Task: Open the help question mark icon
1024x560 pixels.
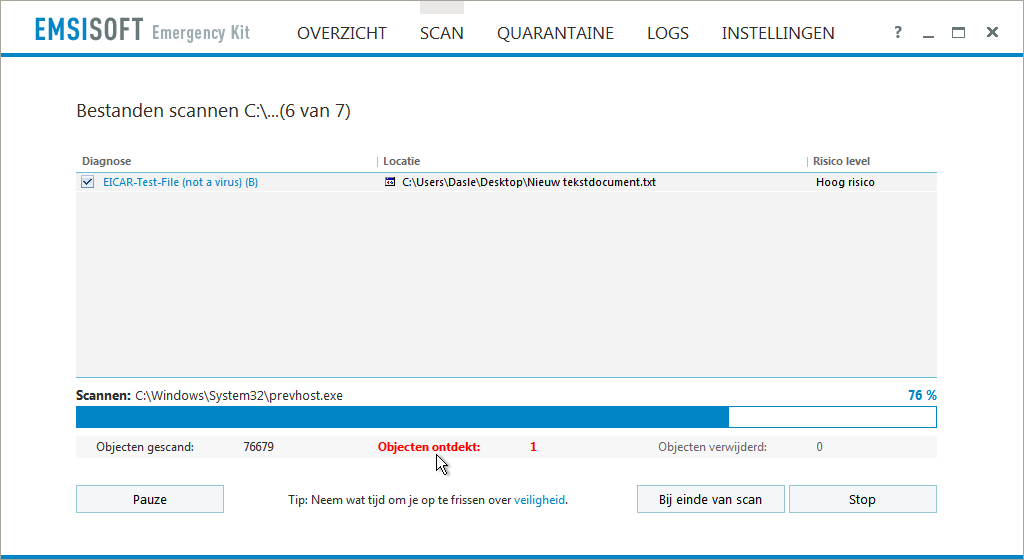Action: pyautogui.click(x=898, y=32)
